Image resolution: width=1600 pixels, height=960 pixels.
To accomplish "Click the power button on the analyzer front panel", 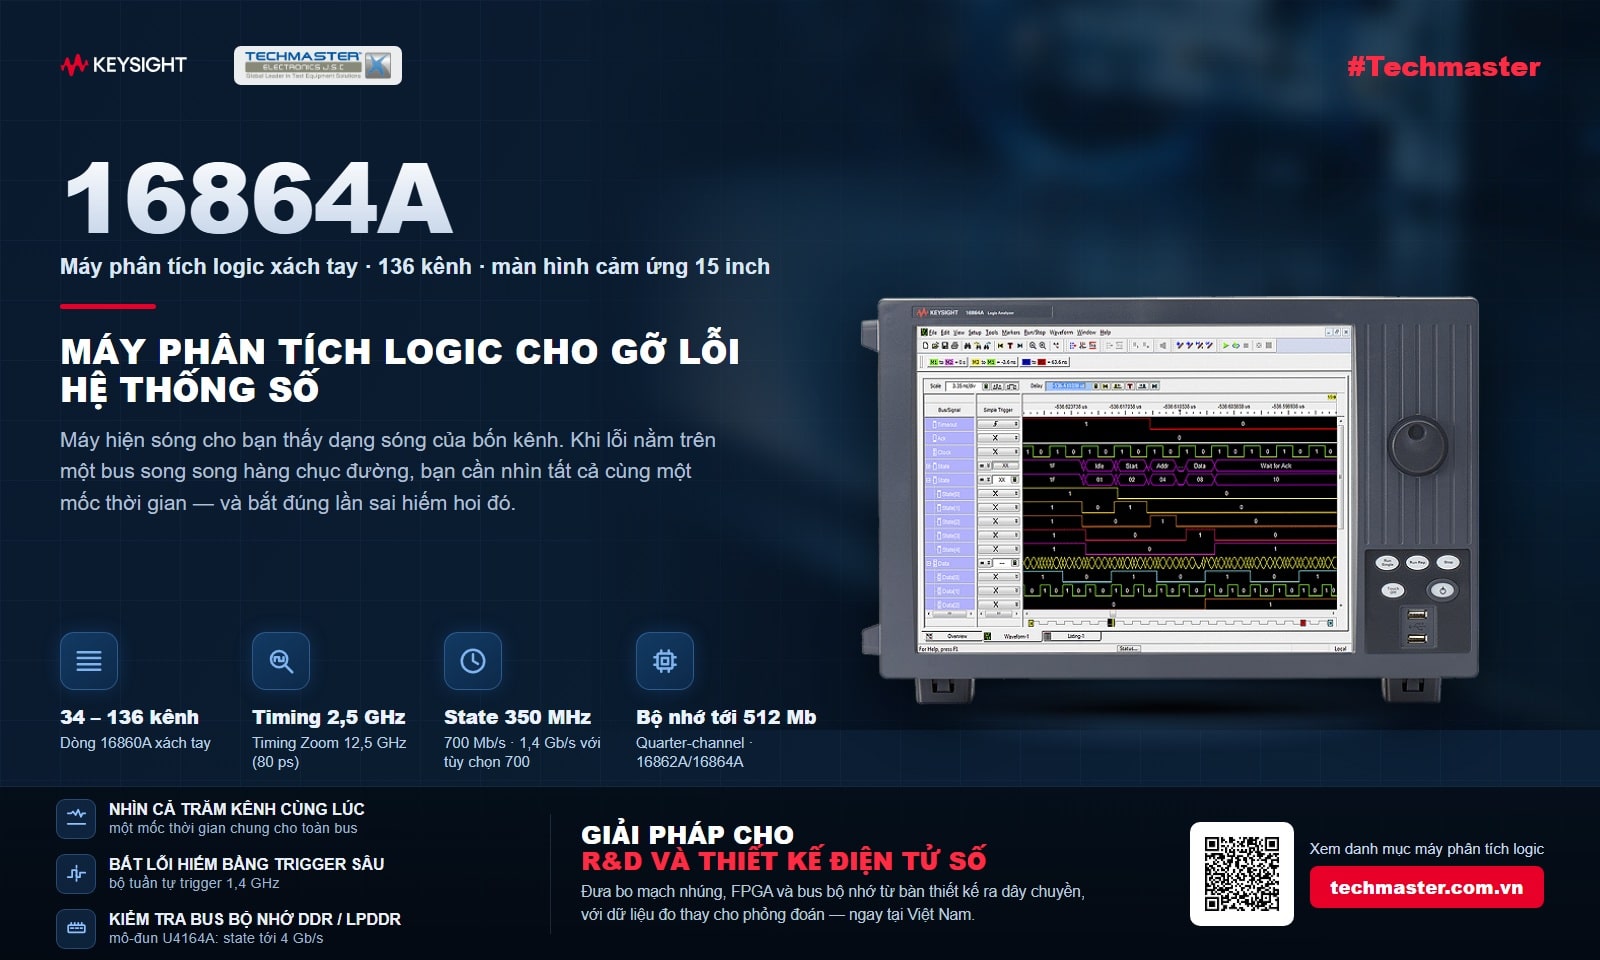I will coord(1442,590).
